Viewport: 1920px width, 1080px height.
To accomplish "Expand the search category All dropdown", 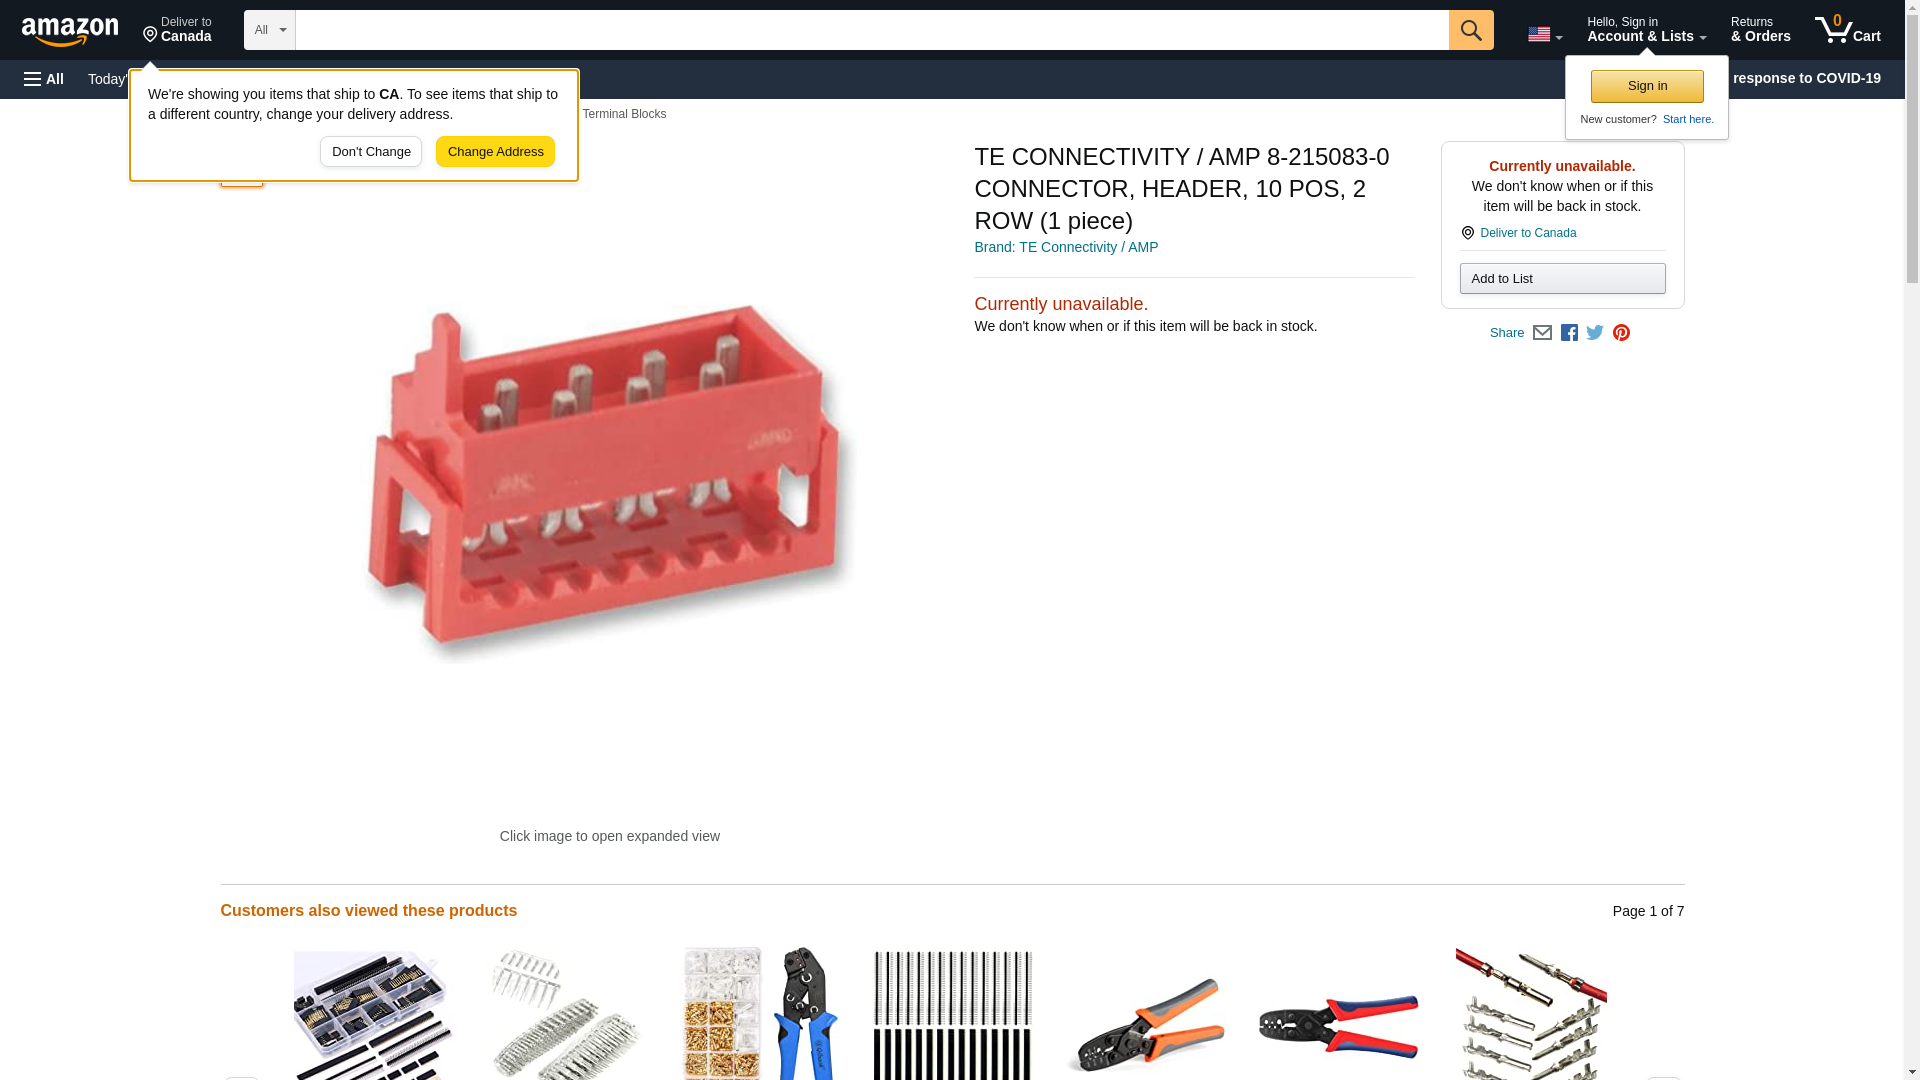I will (x=270, y=30).
